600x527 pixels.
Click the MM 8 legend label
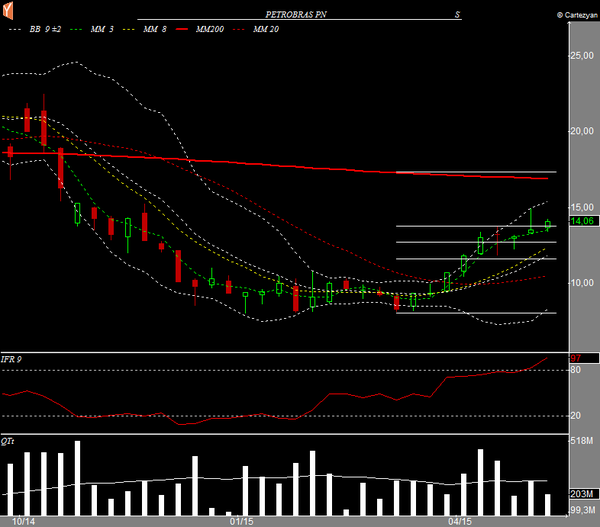pos(154,31)
